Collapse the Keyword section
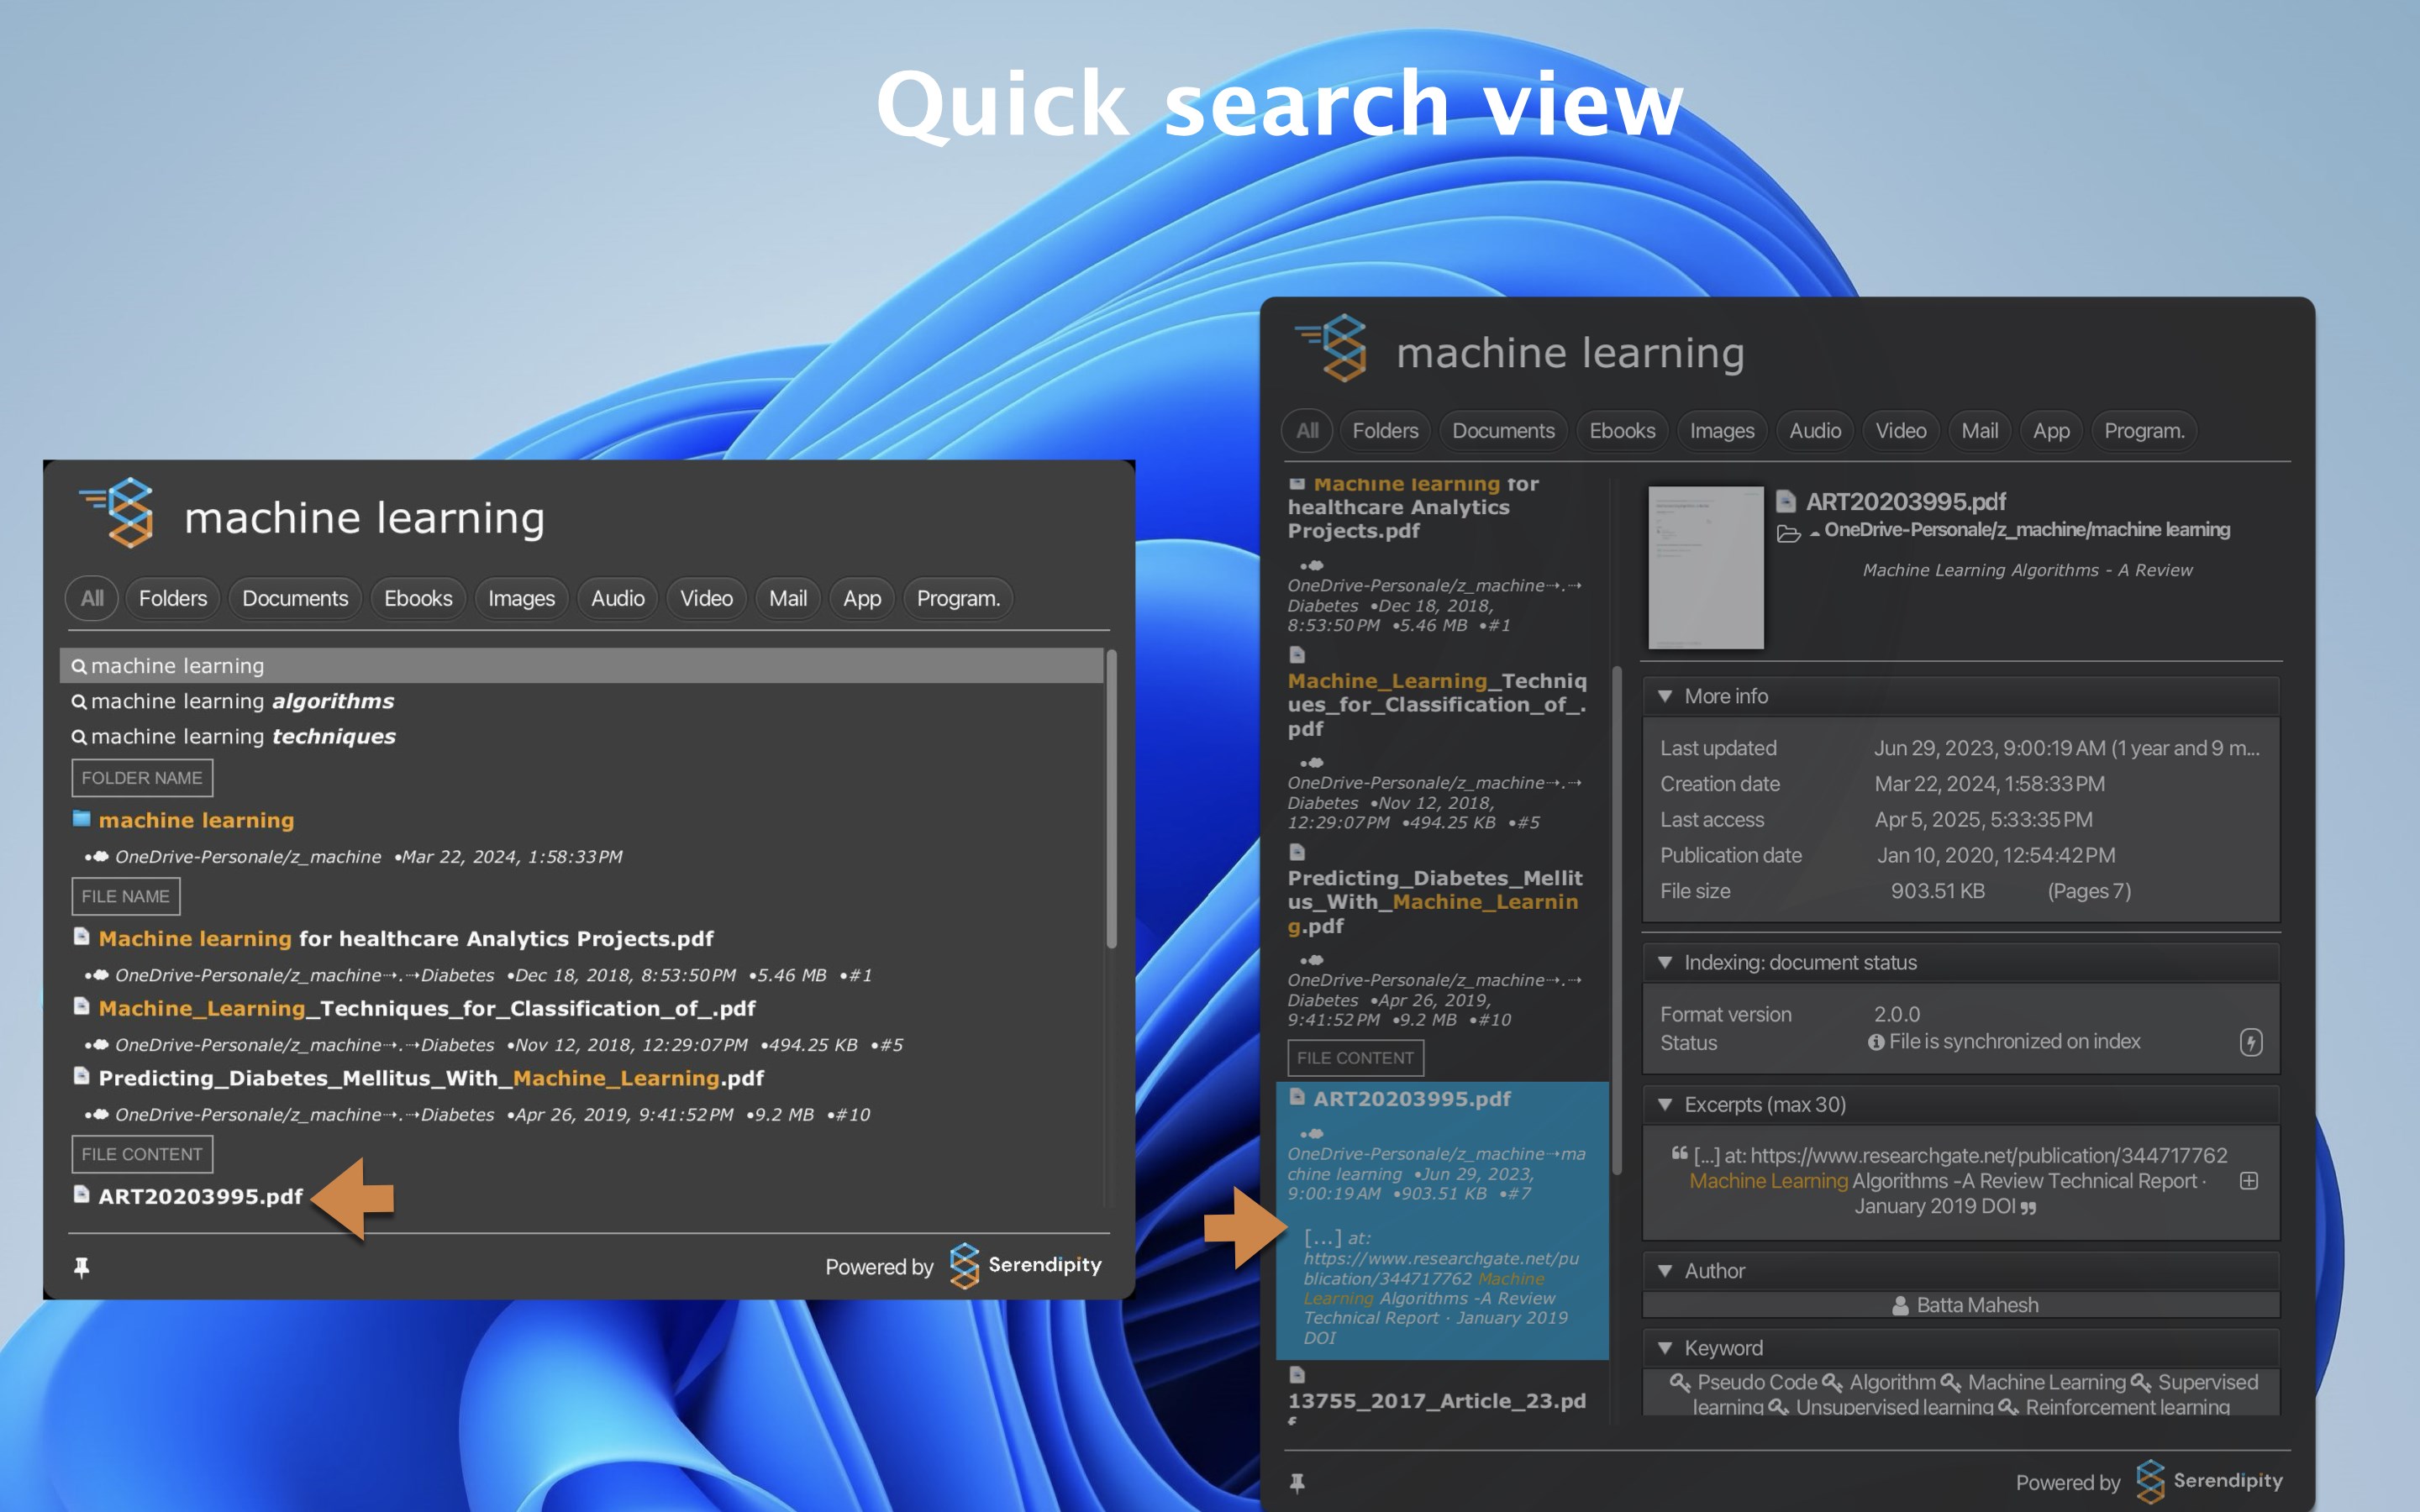 click(1665, 1348)
